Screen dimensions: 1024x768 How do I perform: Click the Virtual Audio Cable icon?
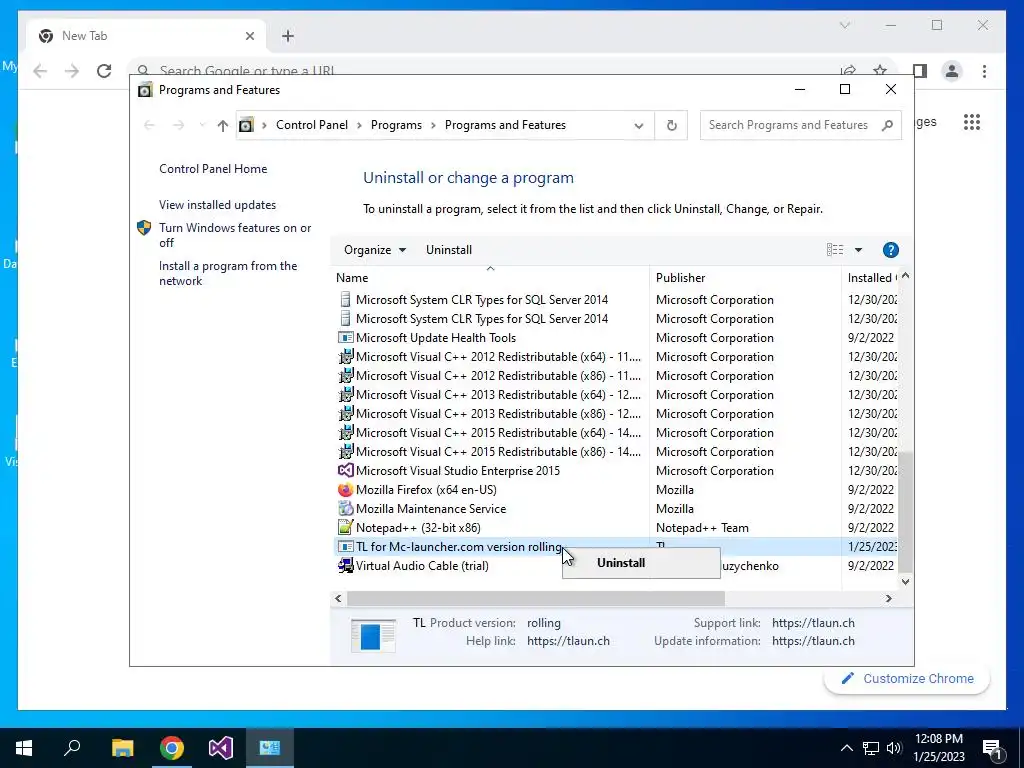[x=345, y=566]
